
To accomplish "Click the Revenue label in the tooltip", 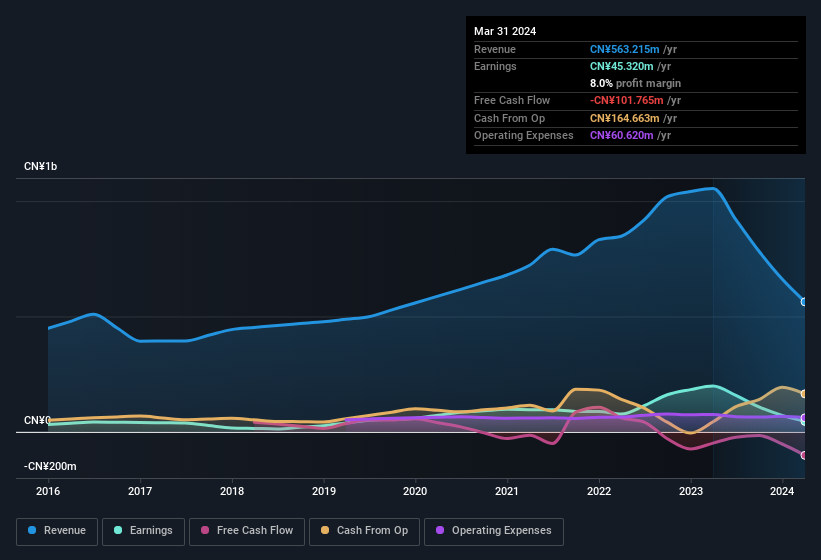I will point(495,49).
